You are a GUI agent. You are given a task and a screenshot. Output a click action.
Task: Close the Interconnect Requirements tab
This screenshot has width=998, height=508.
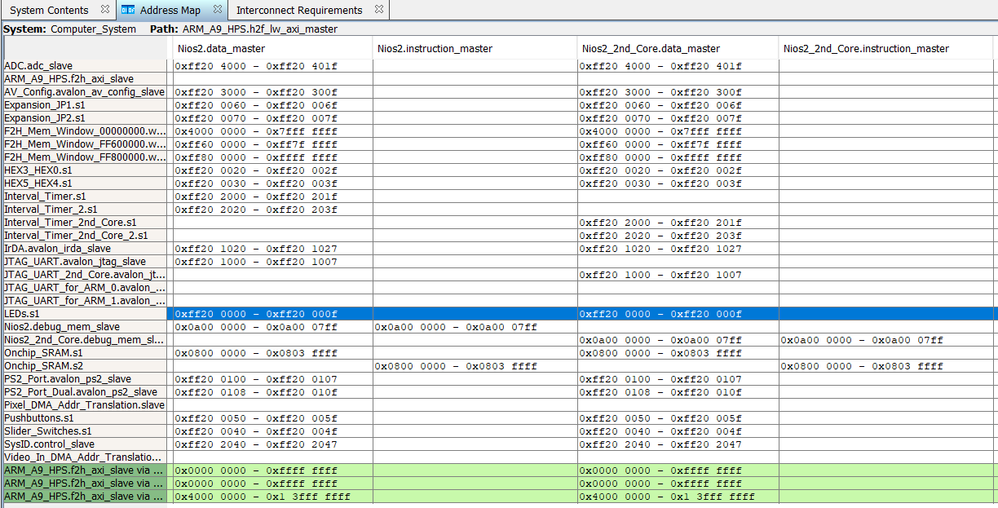379,10
